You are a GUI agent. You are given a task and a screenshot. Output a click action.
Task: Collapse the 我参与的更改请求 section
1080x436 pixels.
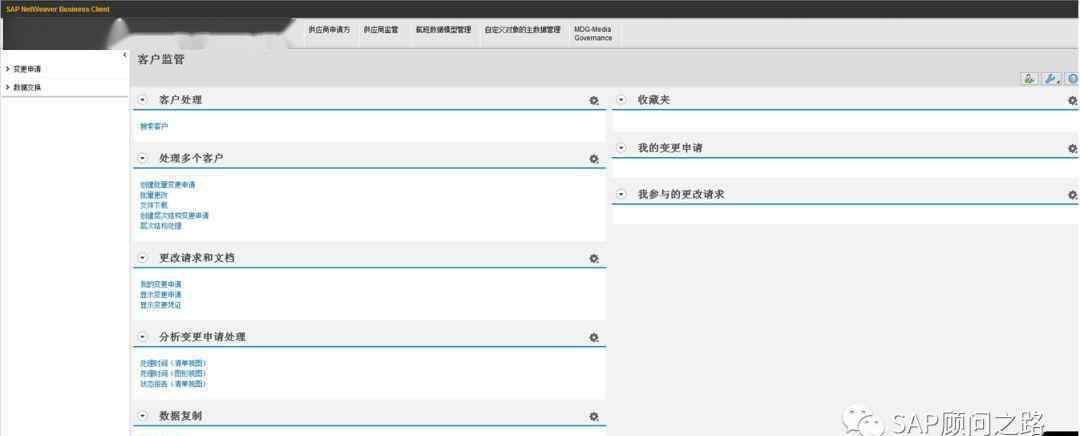point(621,195)
